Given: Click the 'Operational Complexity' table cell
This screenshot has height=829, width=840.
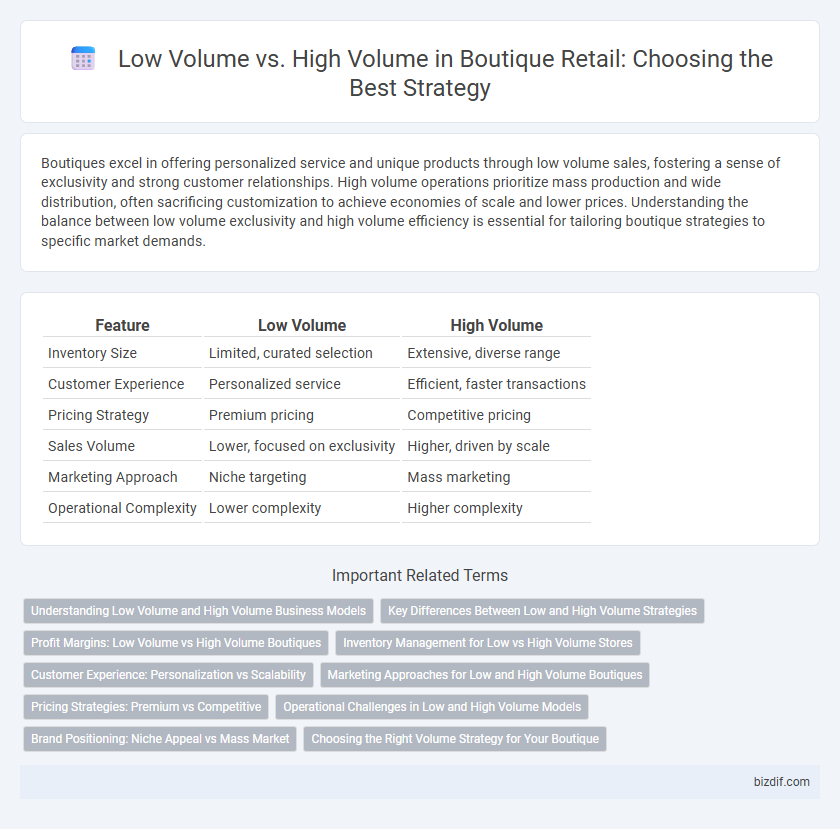Looking at the screenshot, I should click(x=122, y=508).
